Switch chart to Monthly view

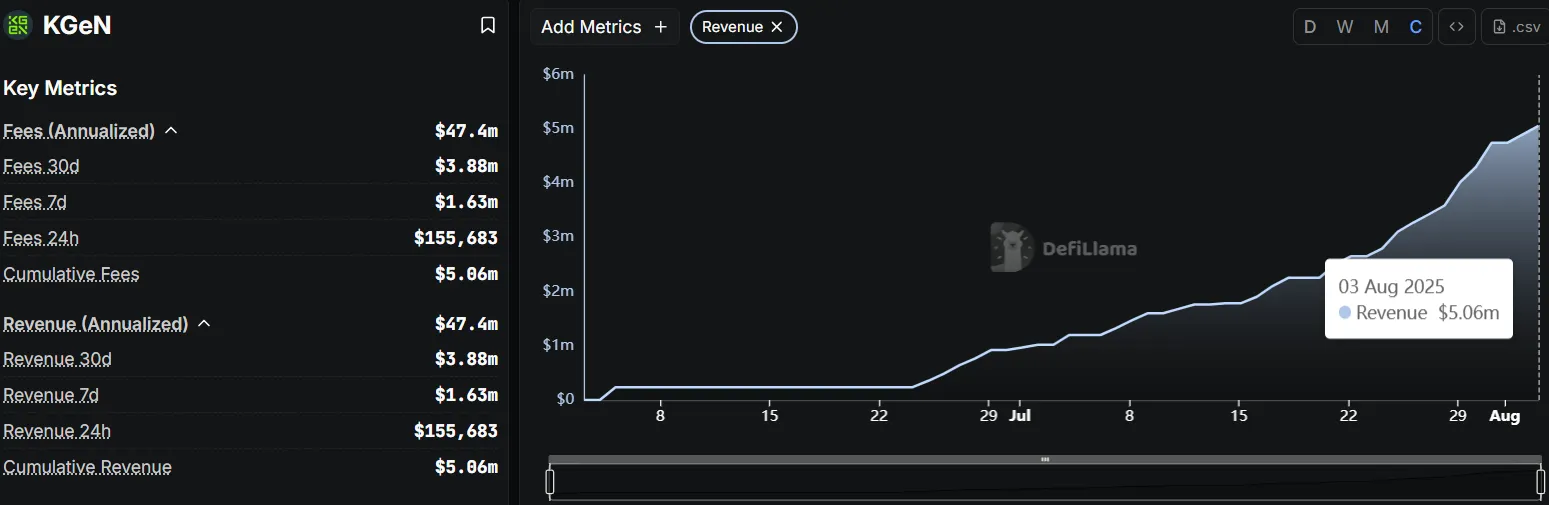[1381, 27]
